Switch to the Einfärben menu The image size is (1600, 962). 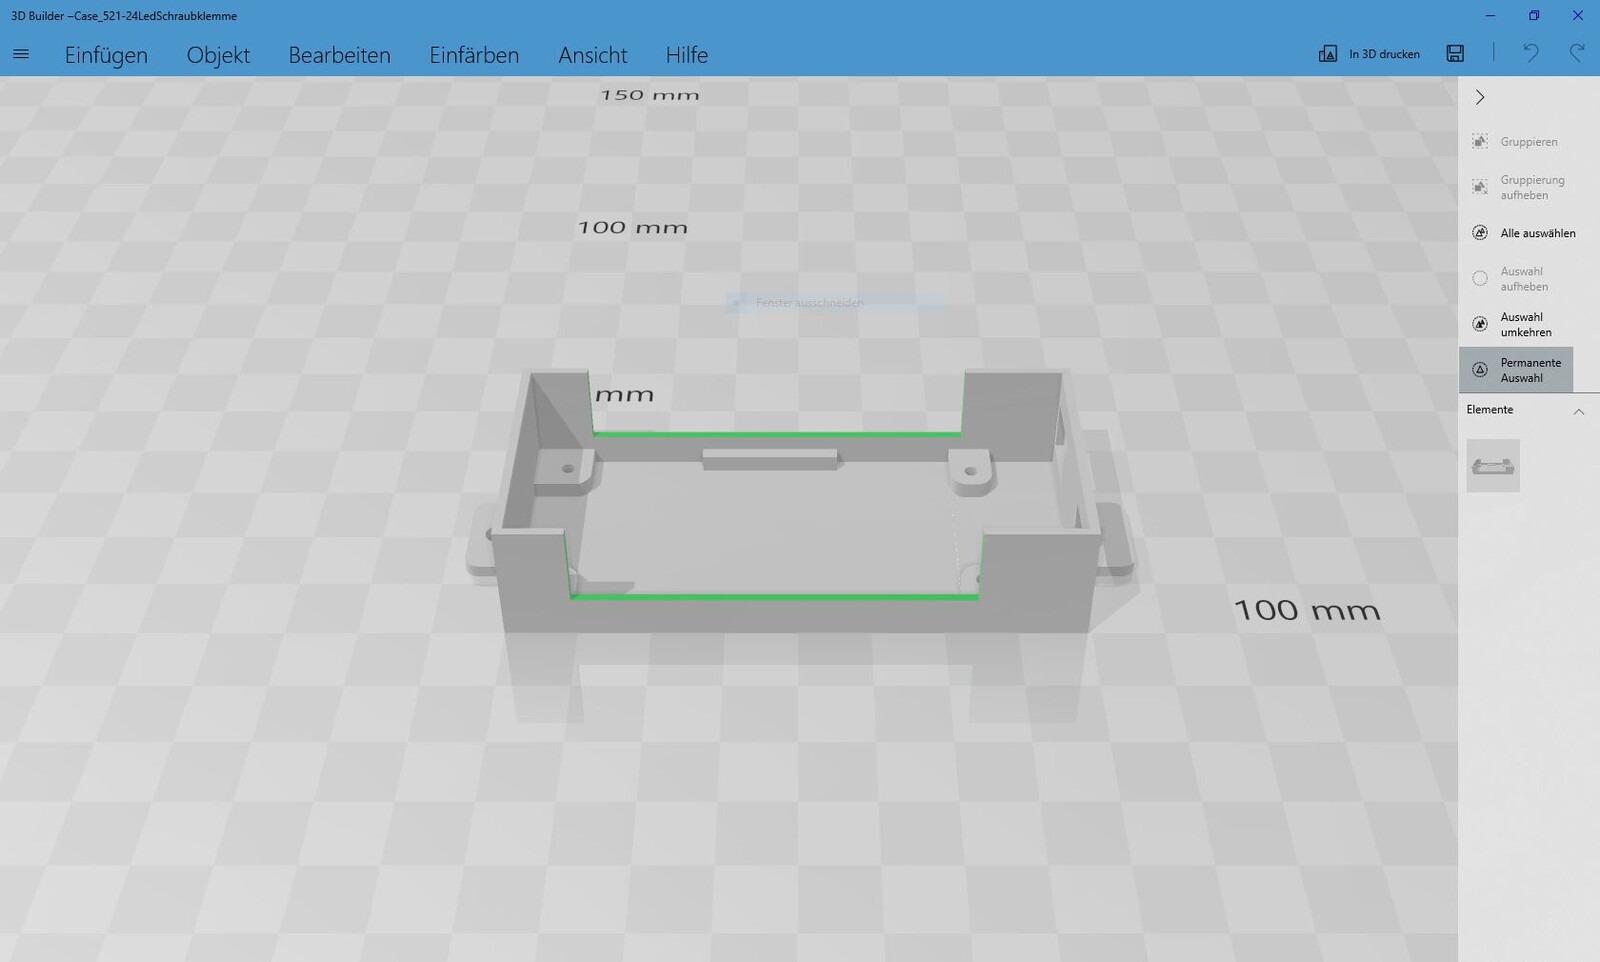coord(474,55)
